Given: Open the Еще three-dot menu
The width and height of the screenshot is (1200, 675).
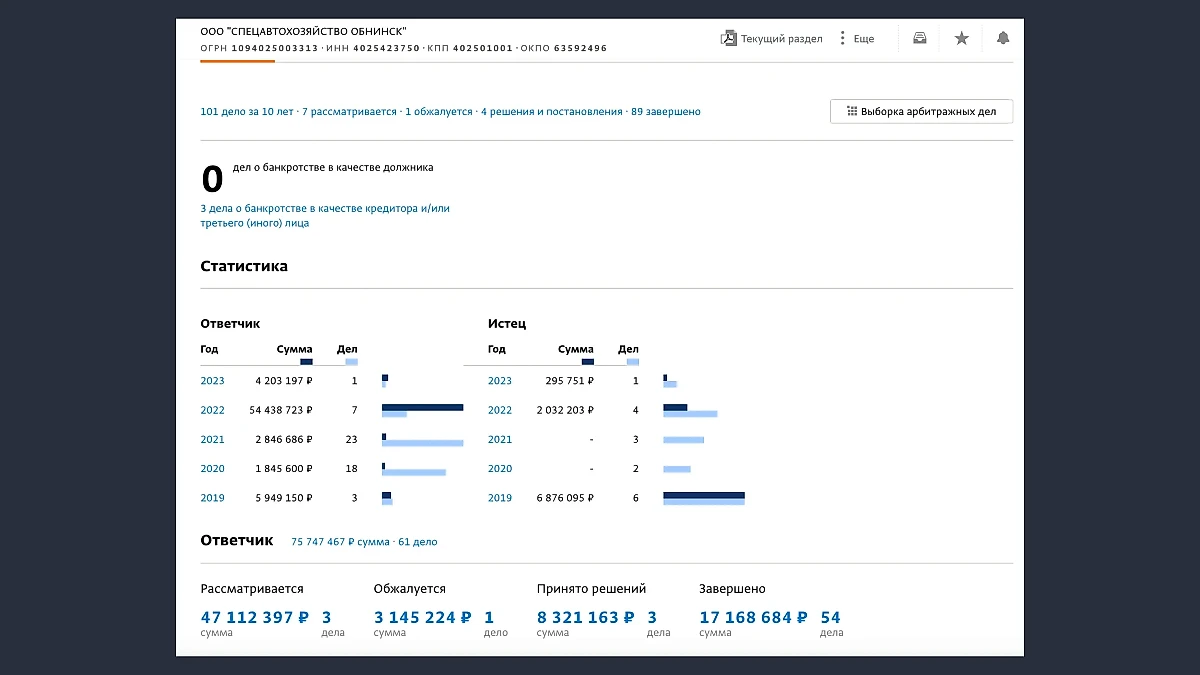Looking at the screenshot, I should point(842,39).
